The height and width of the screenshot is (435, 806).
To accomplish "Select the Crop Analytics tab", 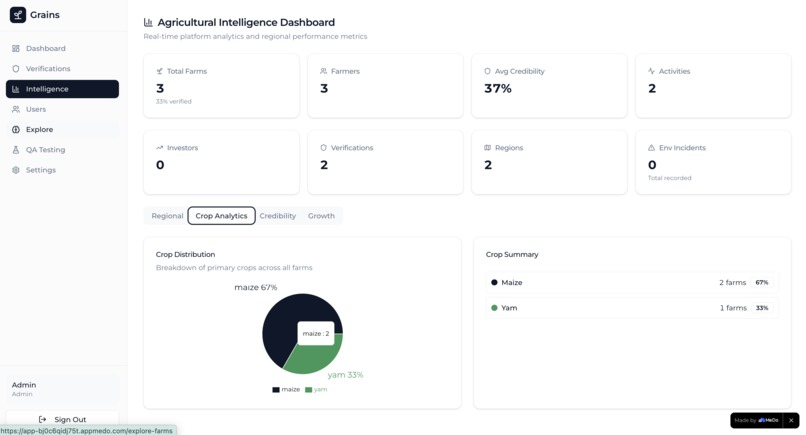I will [221, 216].
